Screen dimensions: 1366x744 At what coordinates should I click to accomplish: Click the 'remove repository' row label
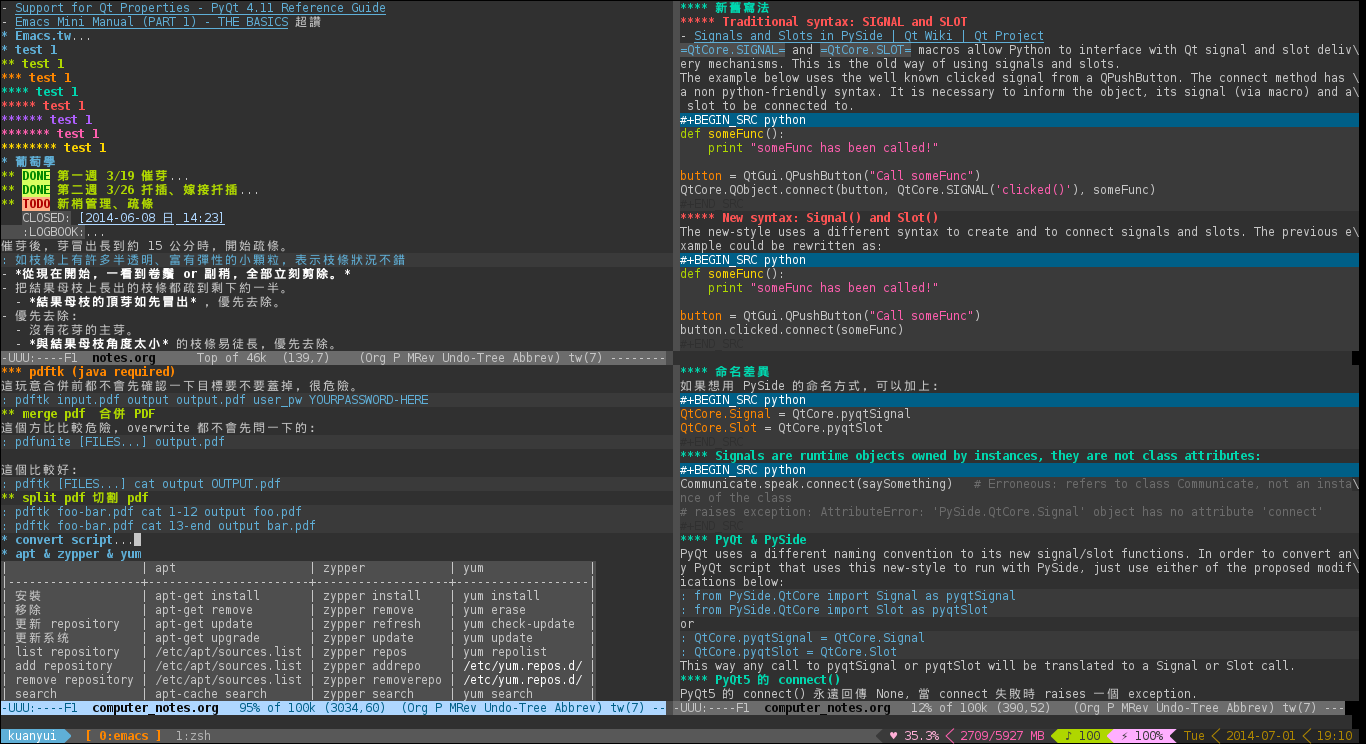click(74, 680)
